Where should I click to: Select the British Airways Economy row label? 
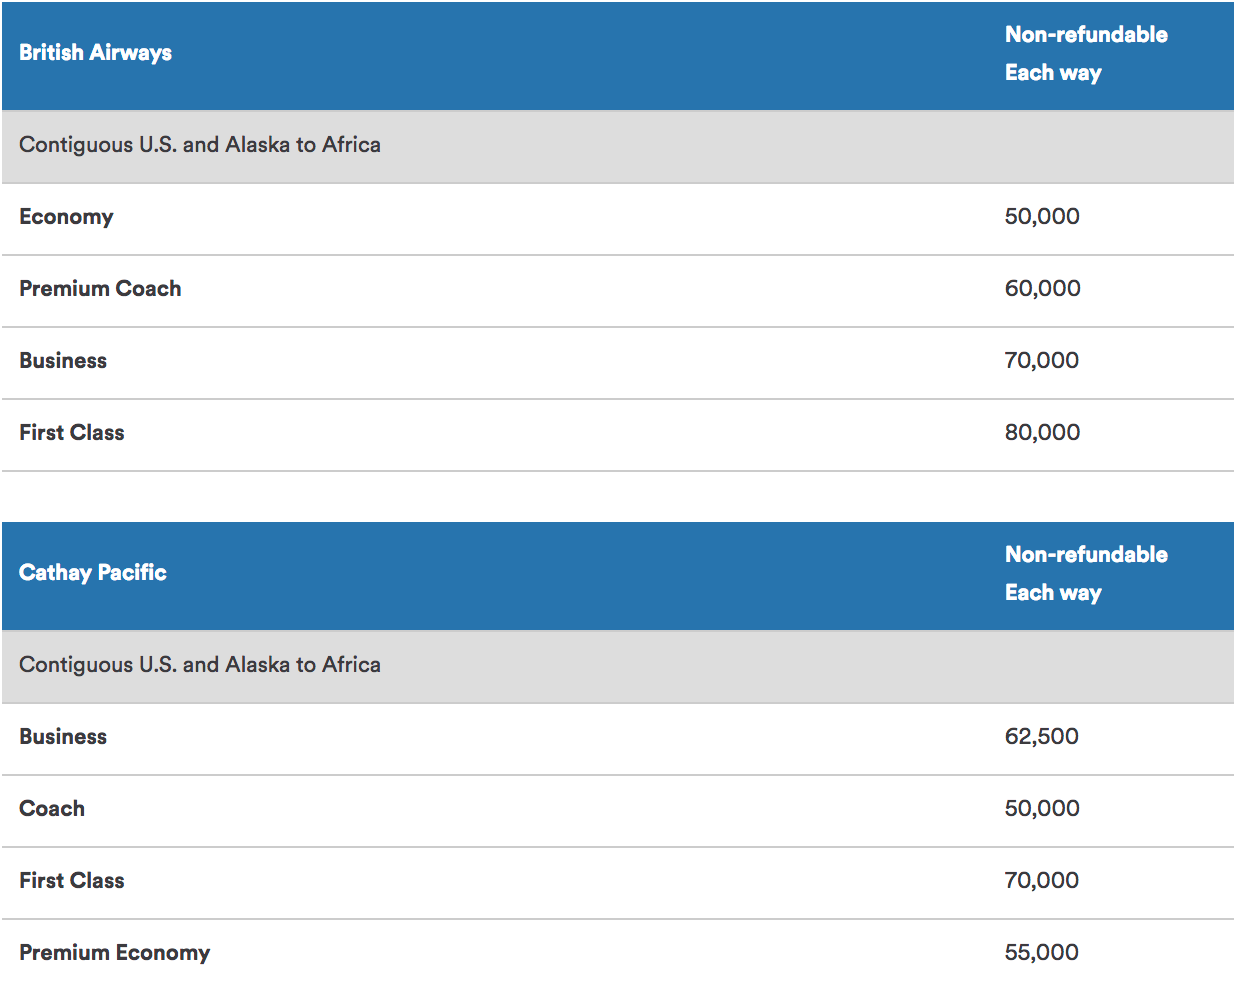pyautogui.click(x=66, y=217)
